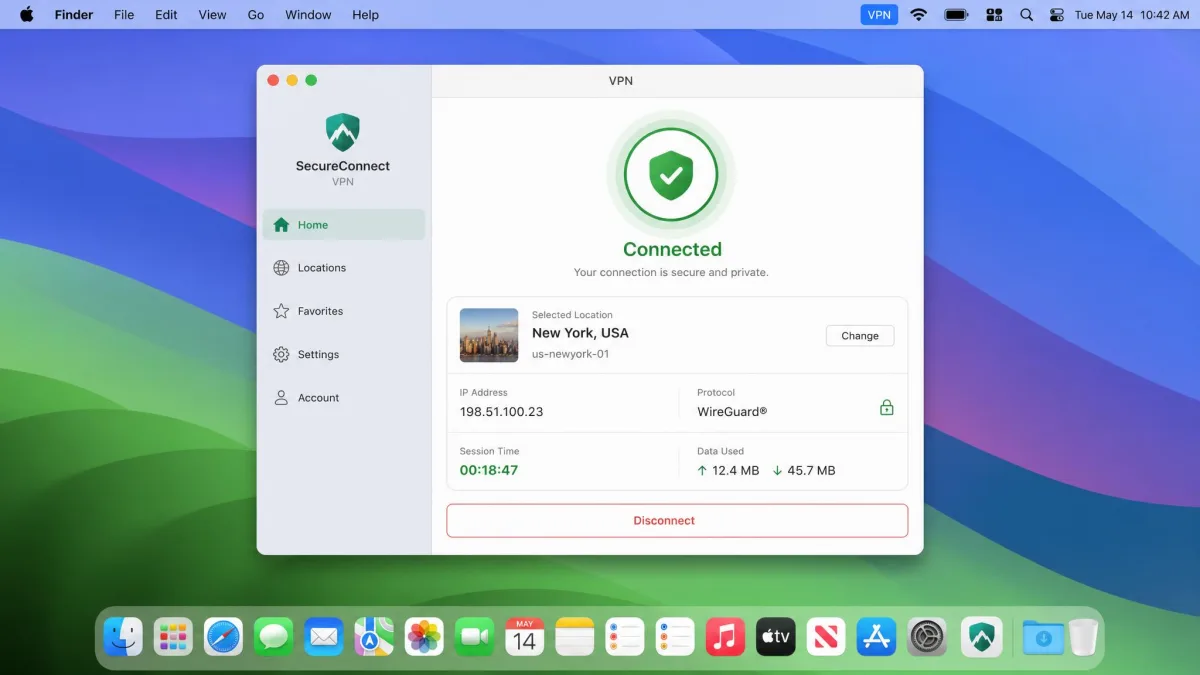Open the Favorites star item
1200x675 pixels.
(x=343, y=311)
